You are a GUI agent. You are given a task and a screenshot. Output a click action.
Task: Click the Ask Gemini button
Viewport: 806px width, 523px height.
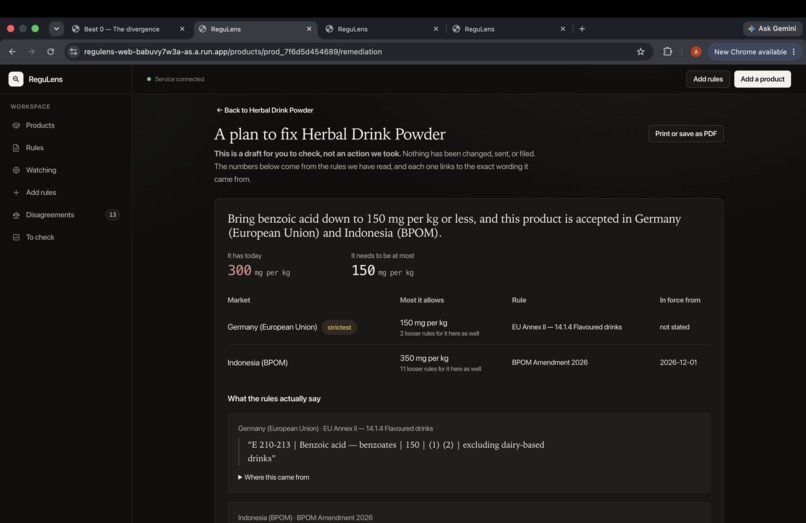pos(772,29)
